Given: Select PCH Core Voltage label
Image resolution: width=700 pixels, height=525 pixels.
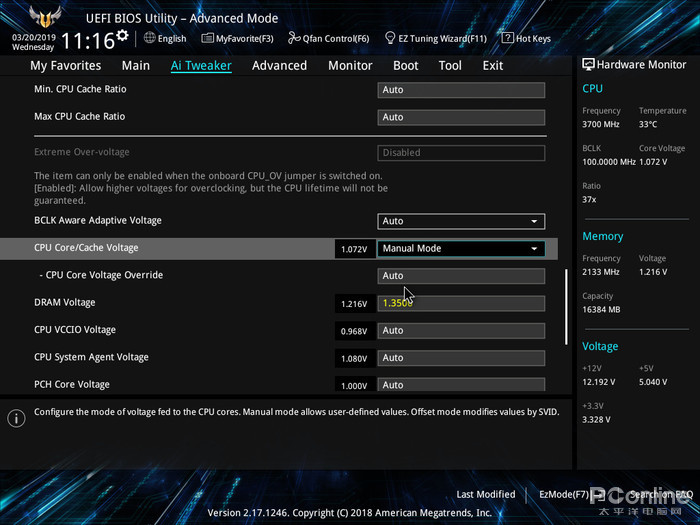Looking at the screenshot, I should (x=72, y=384).
